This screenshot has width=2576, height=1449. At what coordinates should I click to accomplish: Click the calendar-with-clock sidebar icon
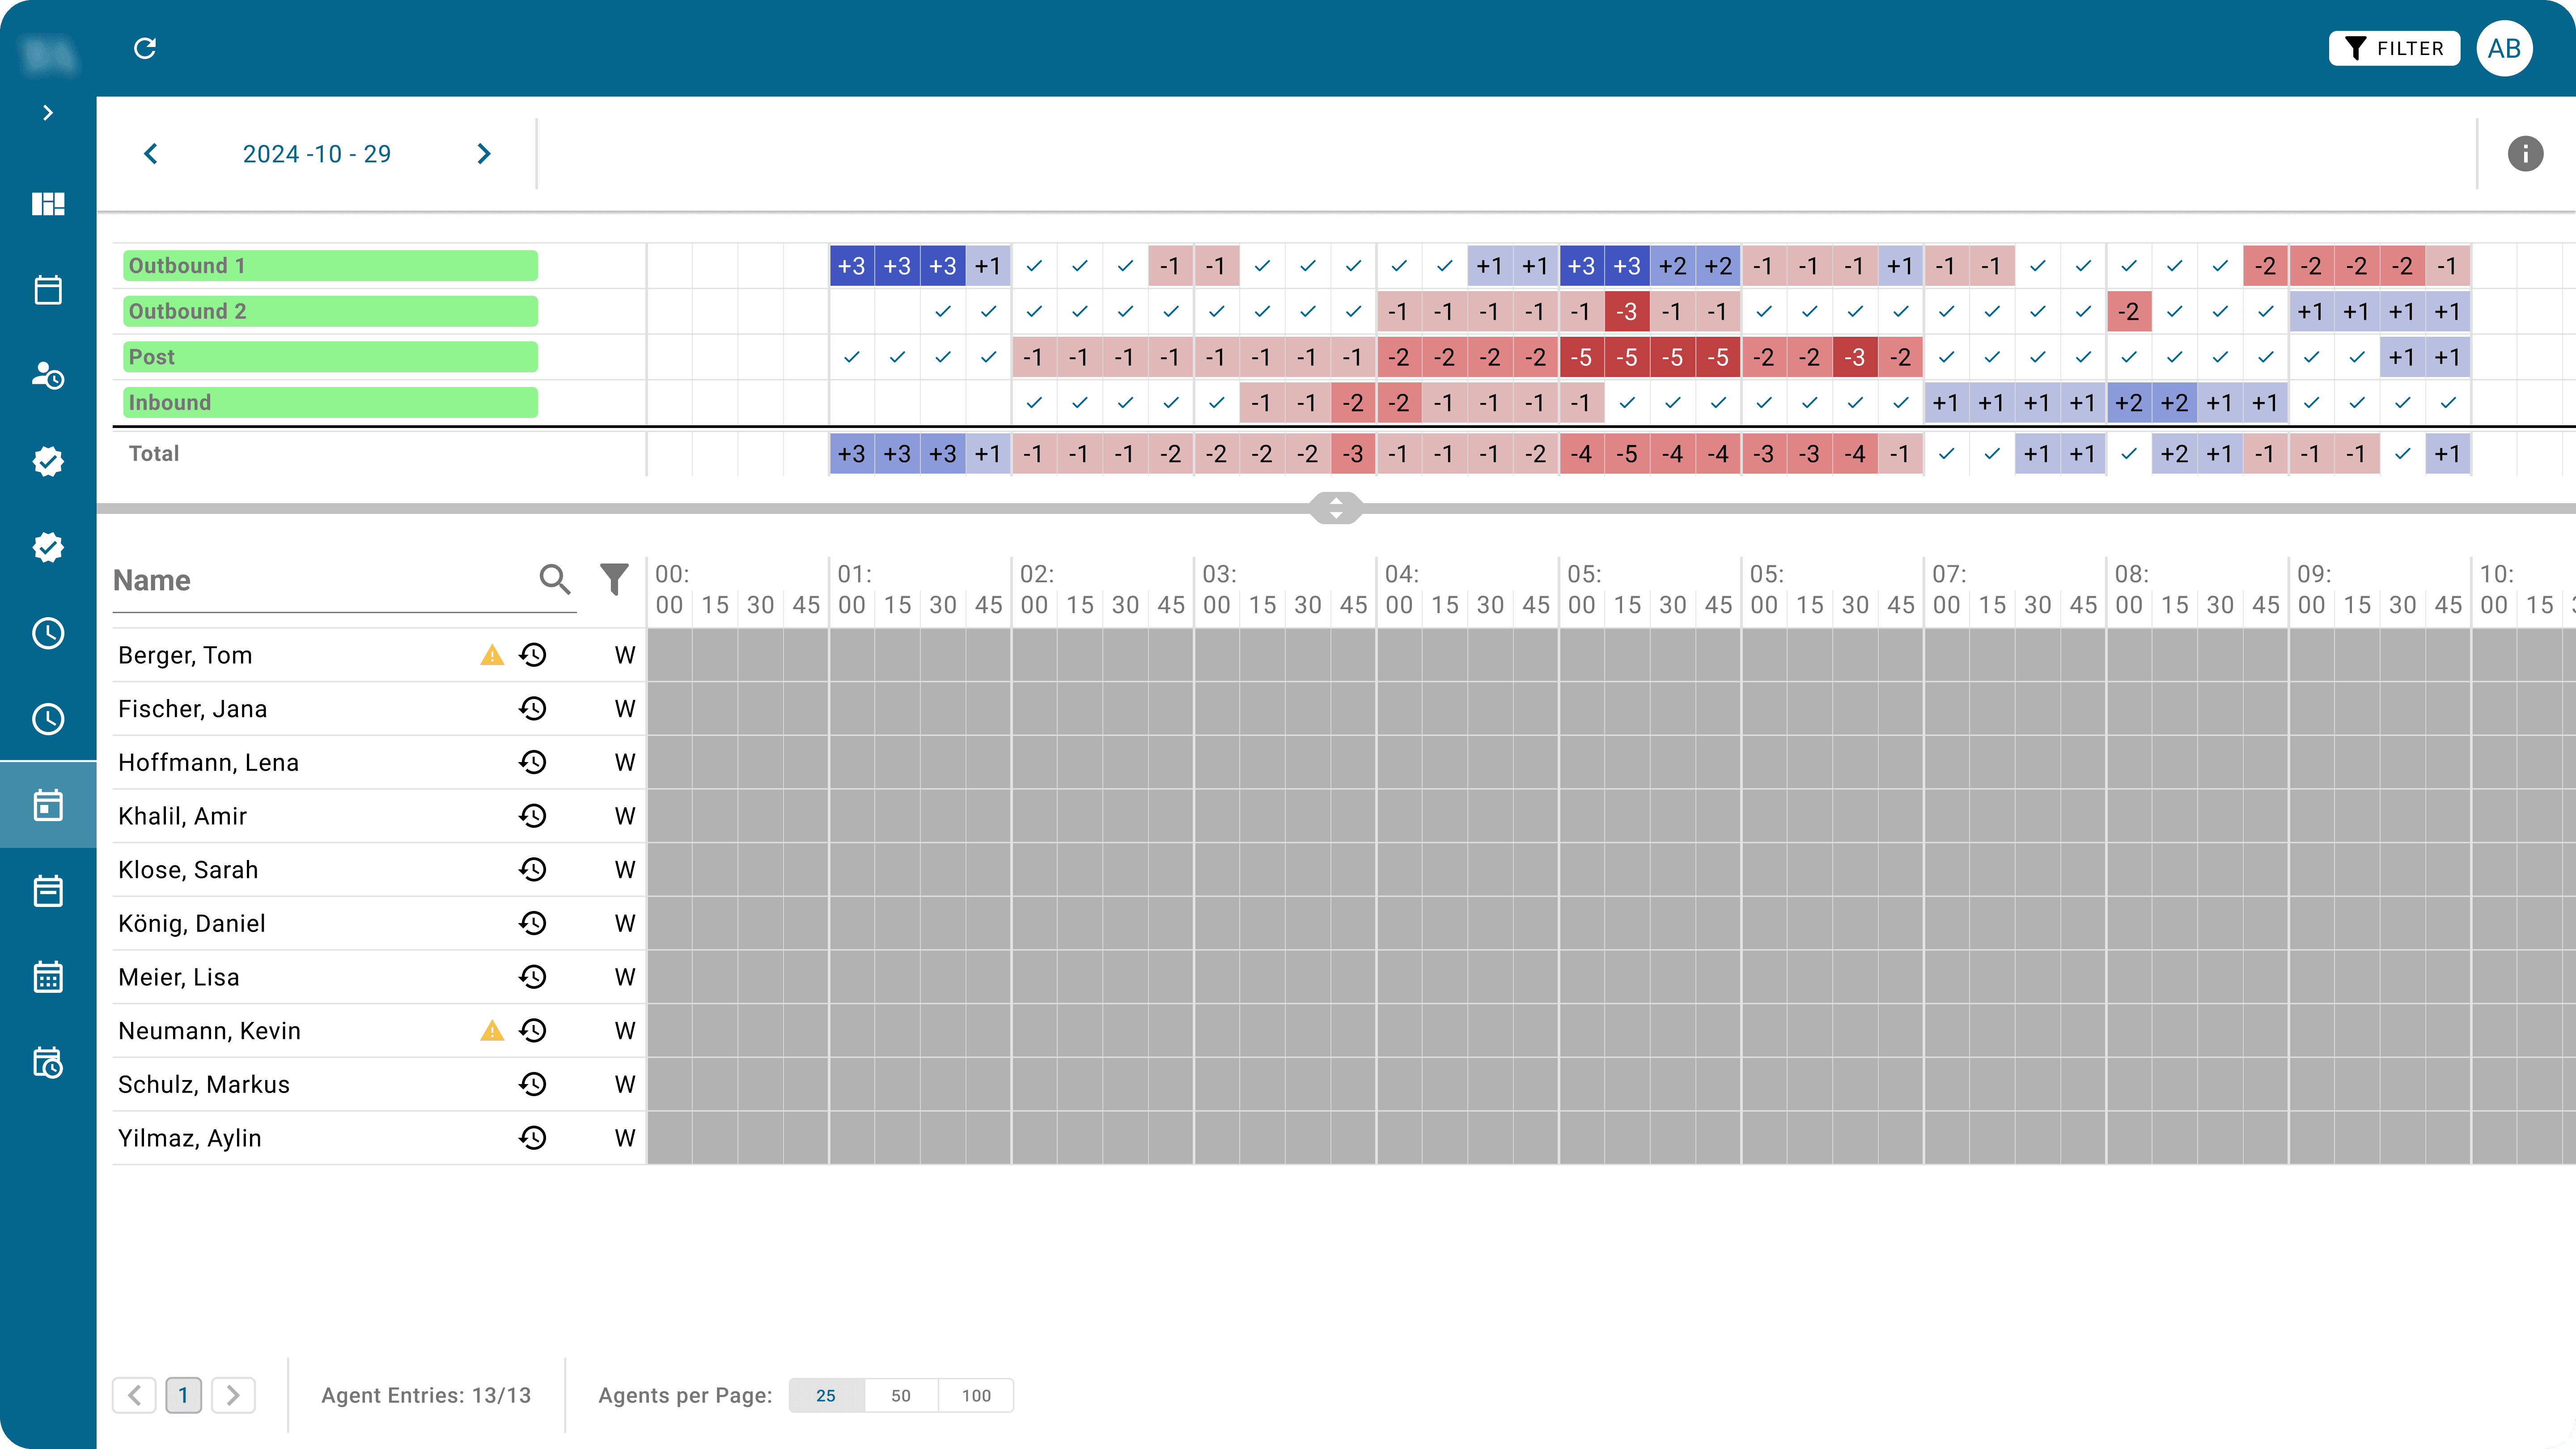tap(48, 1063)
